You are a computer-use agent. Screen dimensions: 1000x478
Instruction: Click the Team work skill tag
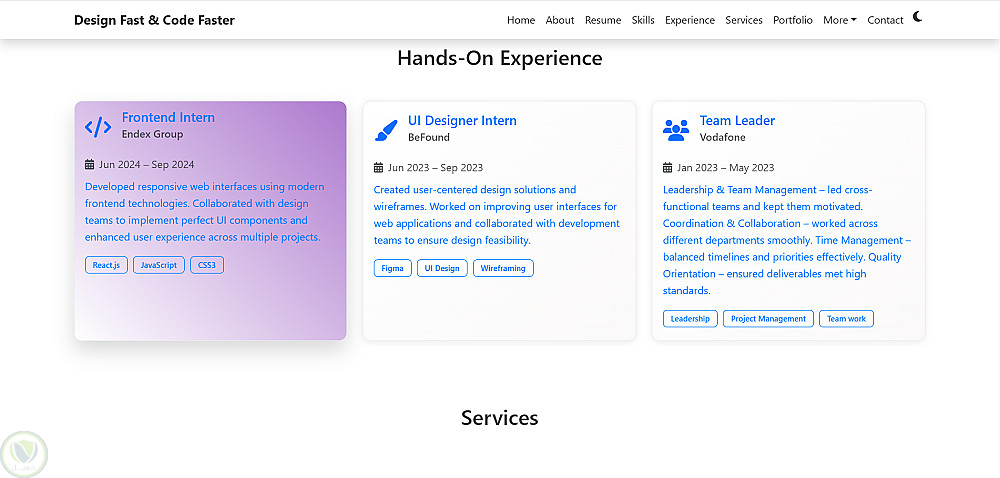pyautogui.click(x=846, y=319)
